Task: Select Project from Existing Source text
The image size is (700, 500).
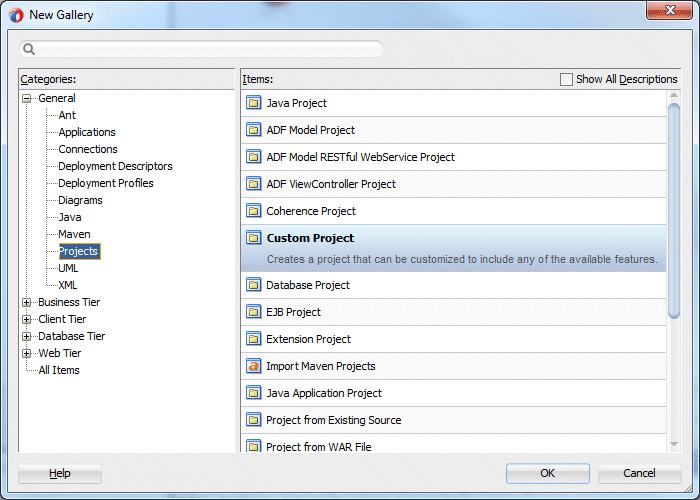Action: 334,420
